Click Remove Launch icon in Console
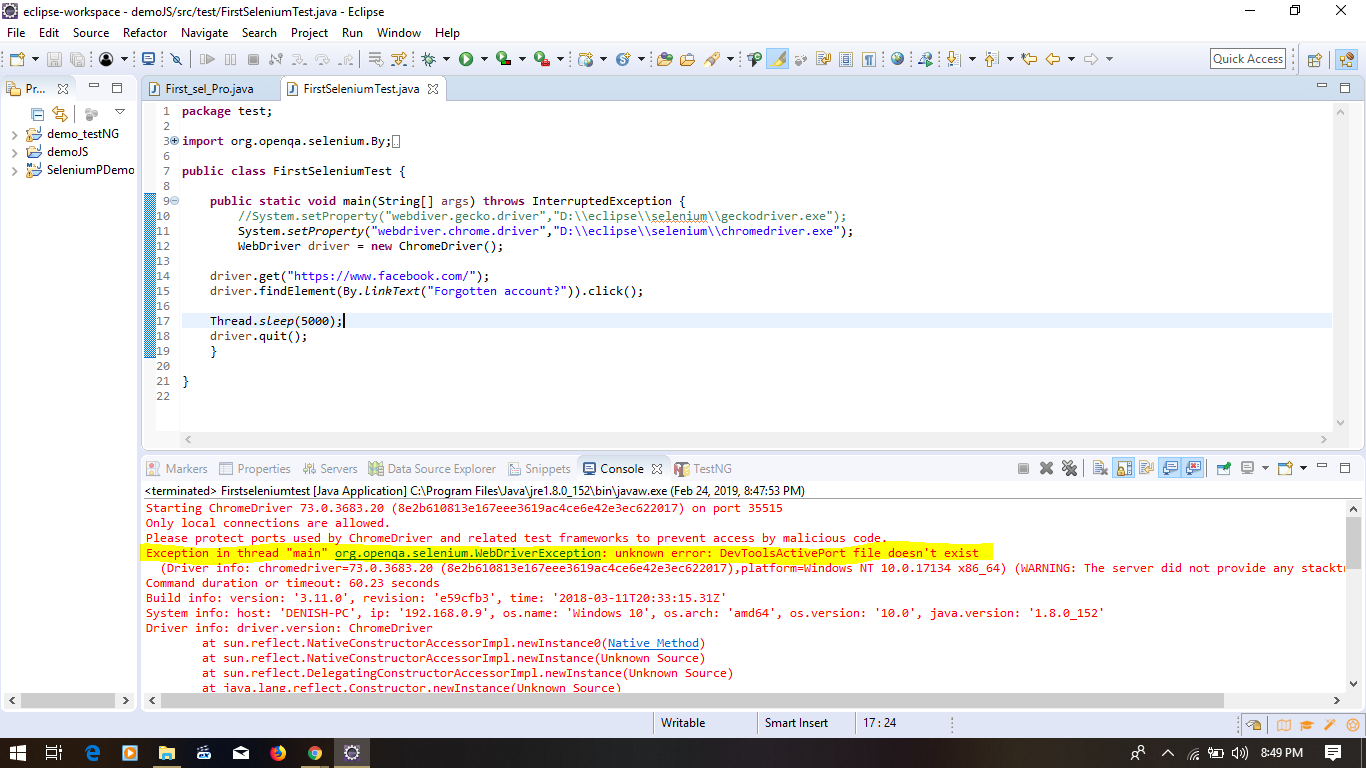This screenshot has width=1366, height=768. (1046, 468)
